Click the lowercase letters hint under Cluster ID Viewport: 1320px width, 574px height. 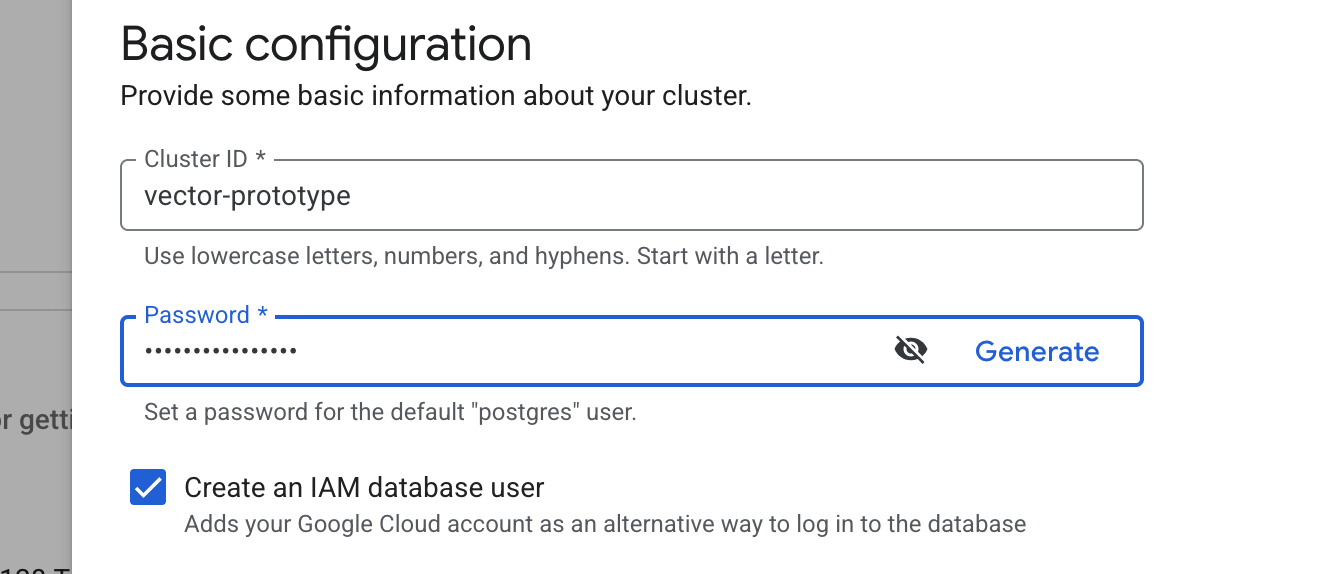(x=483, y=256)
